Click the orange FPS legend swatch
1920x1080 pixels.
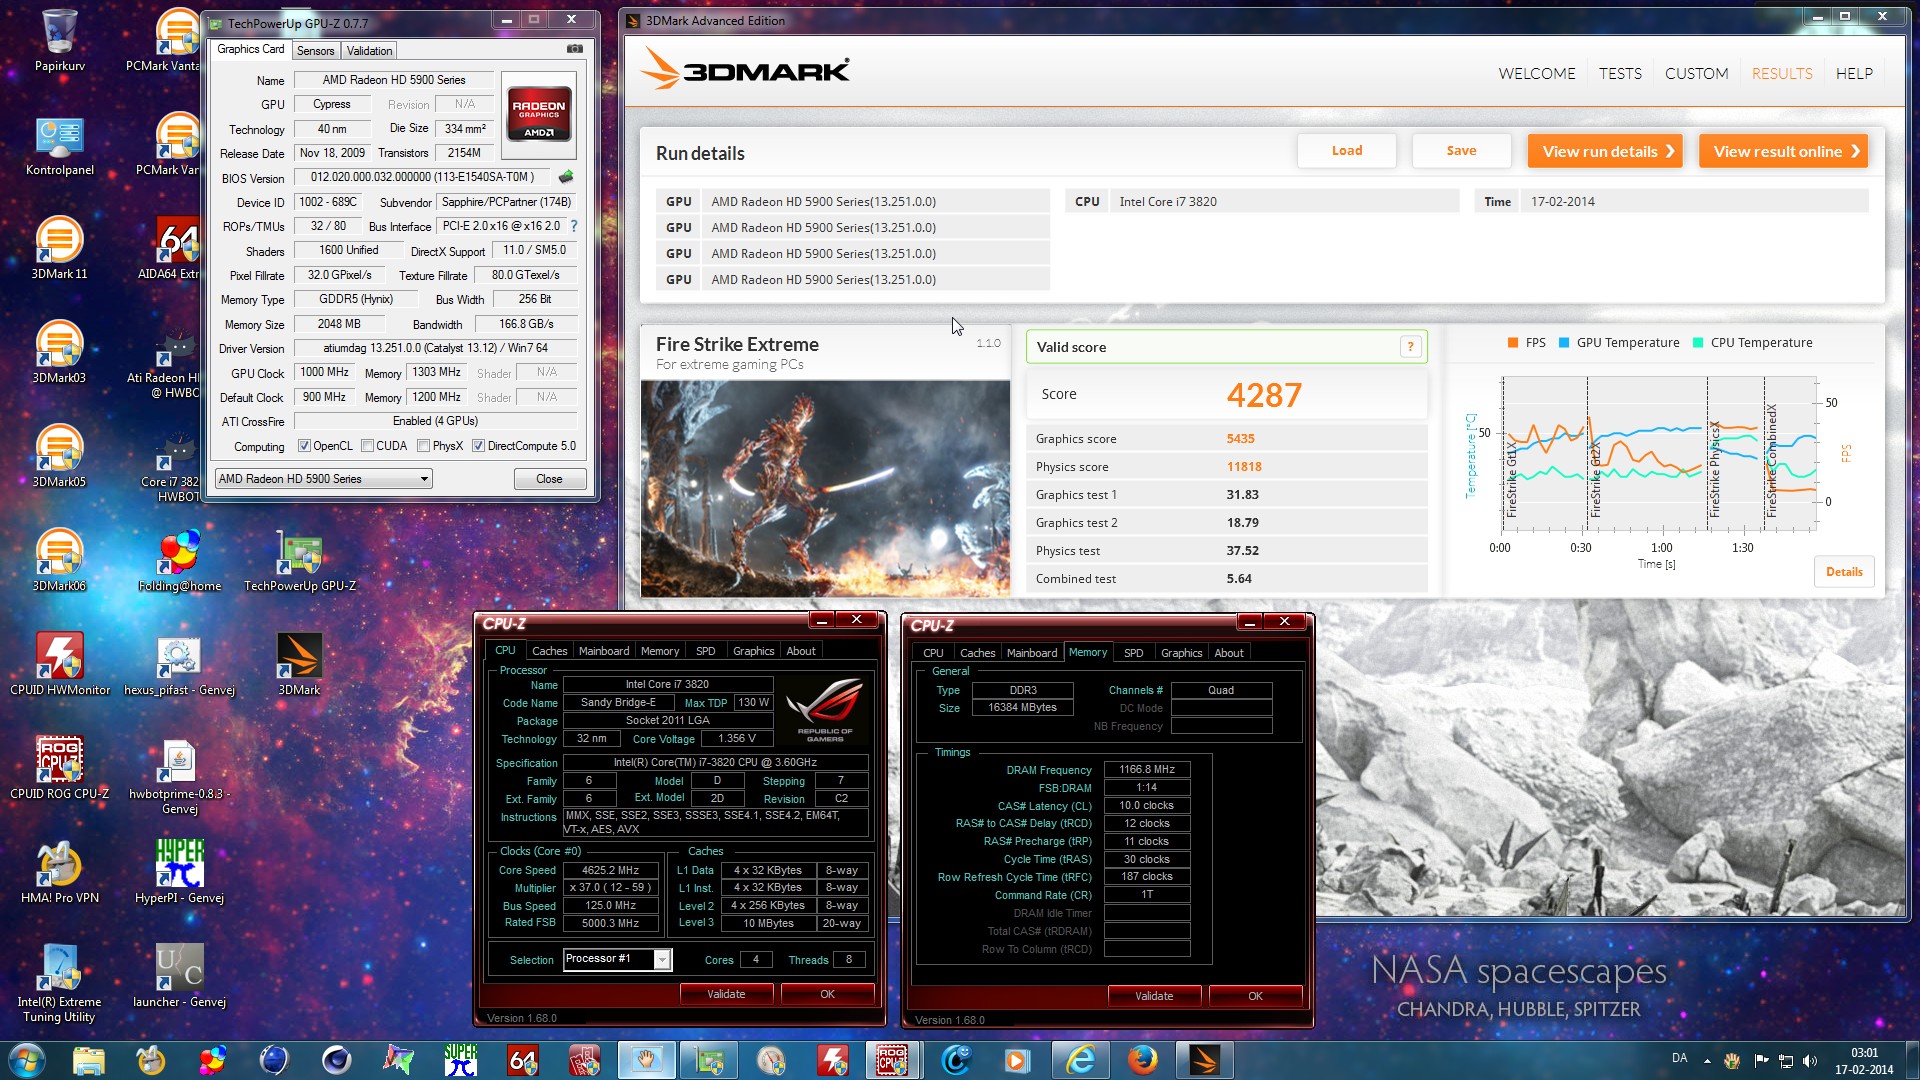1513,343
